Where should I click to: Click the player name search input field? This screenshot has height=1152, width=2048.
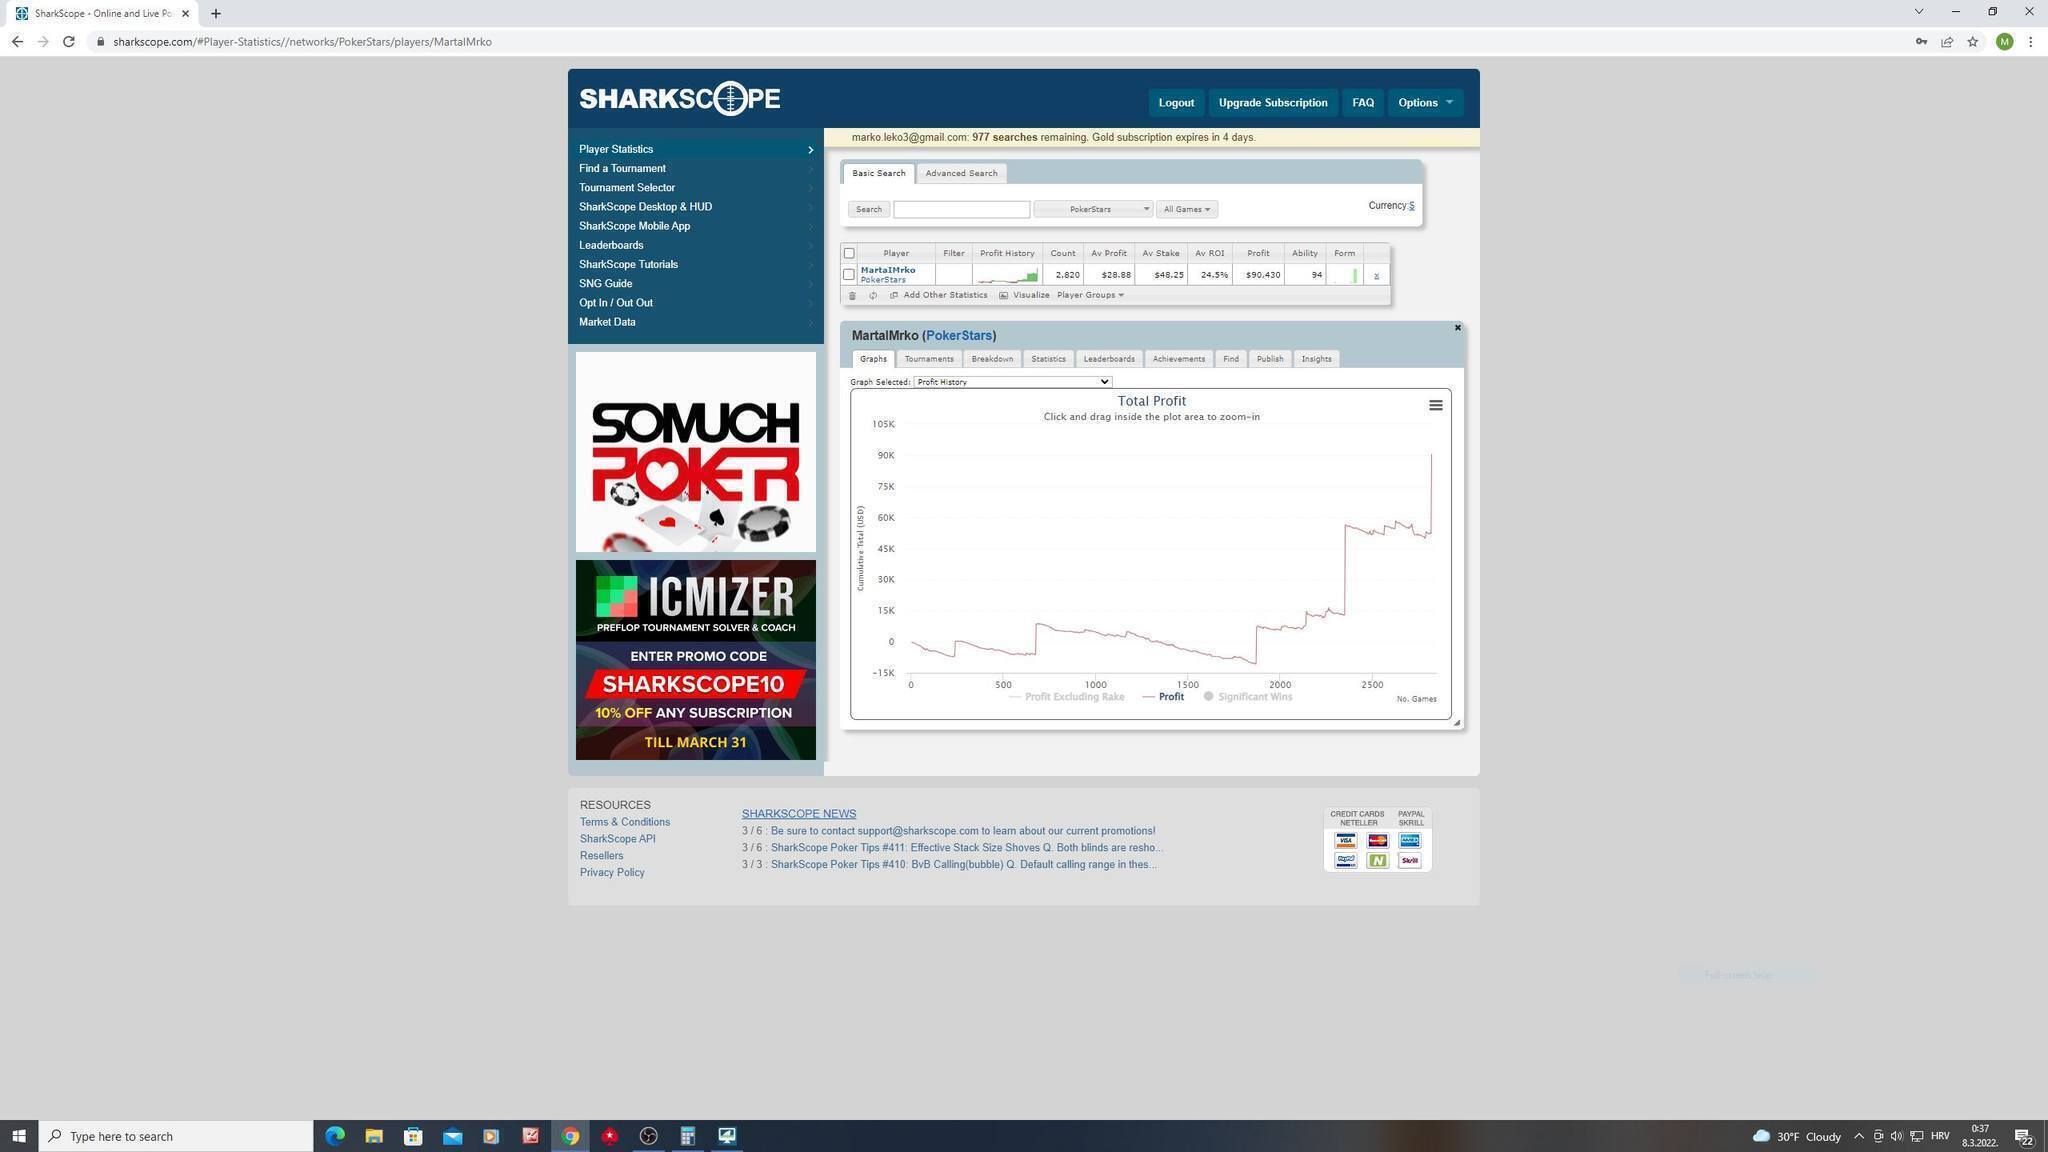click(961, 209)
